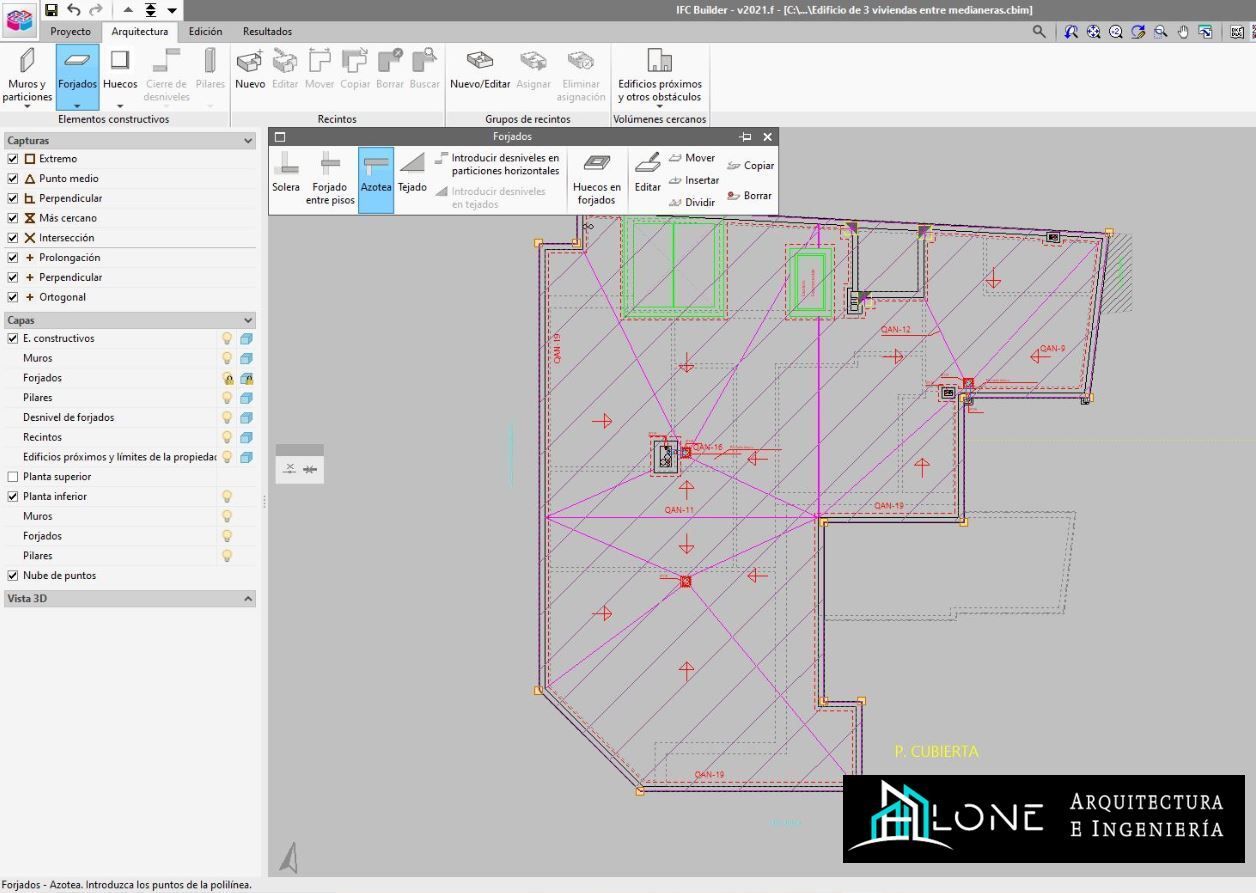Viewport: 1256px width, 893px height.
Task: Open dropdown arrow under Huecos ribbon button
Action: [120, 106]
